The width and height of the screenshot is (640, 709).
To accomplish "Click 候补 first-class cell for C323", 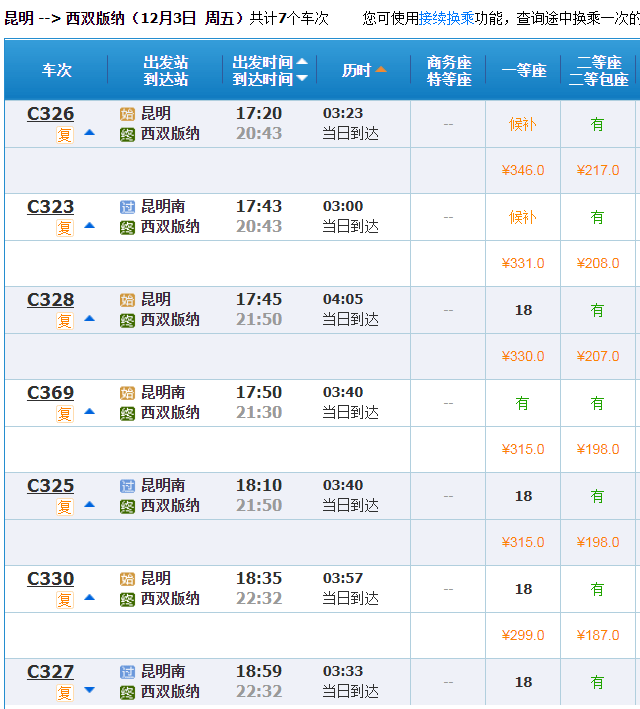I will coord(523,217).
